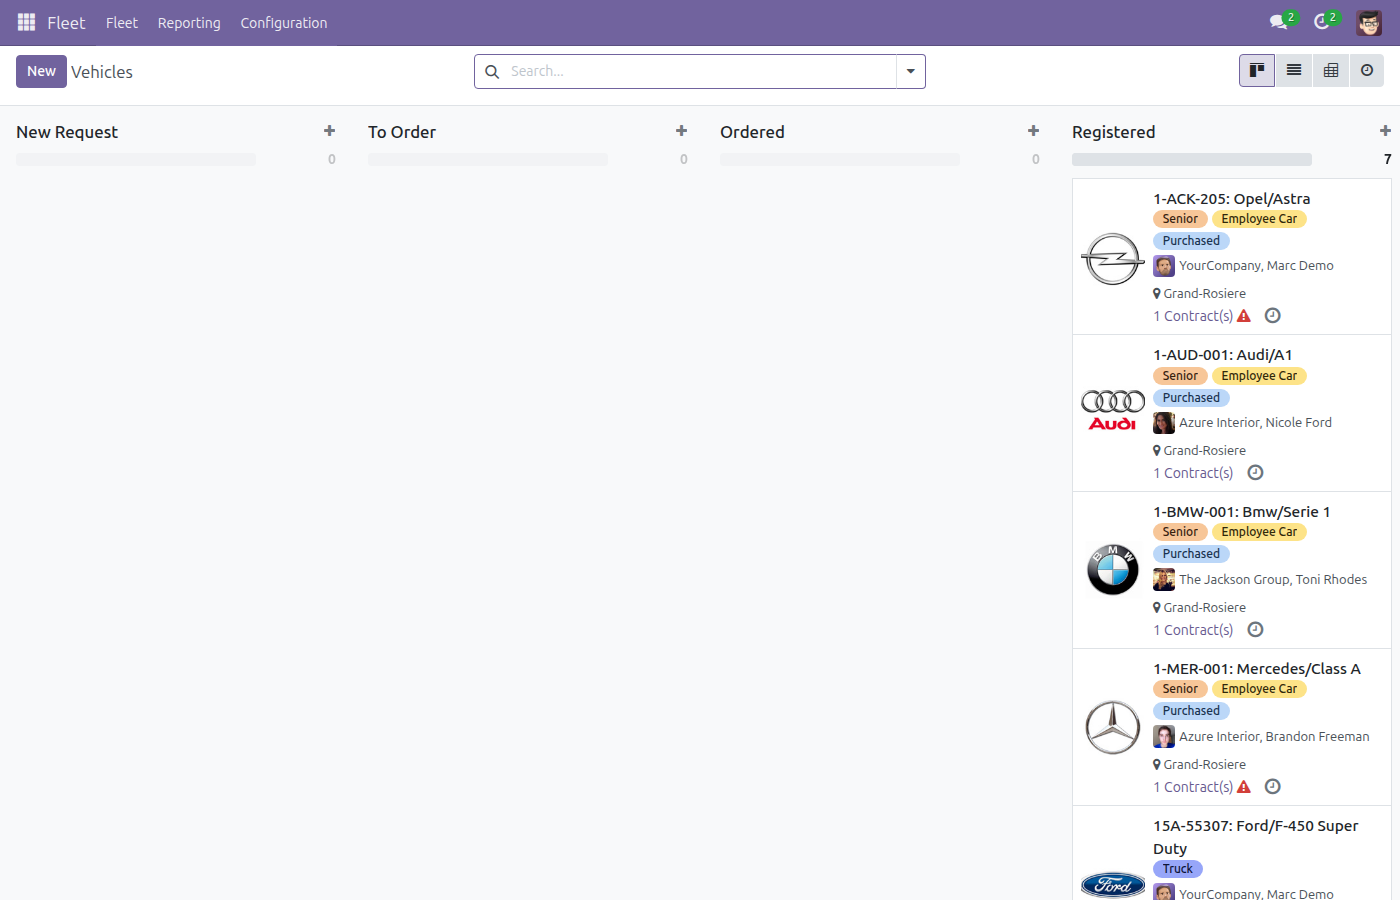Click the To Order column progress bar
The height and width of the screenshot is (900, 1400).
[488, 159]
